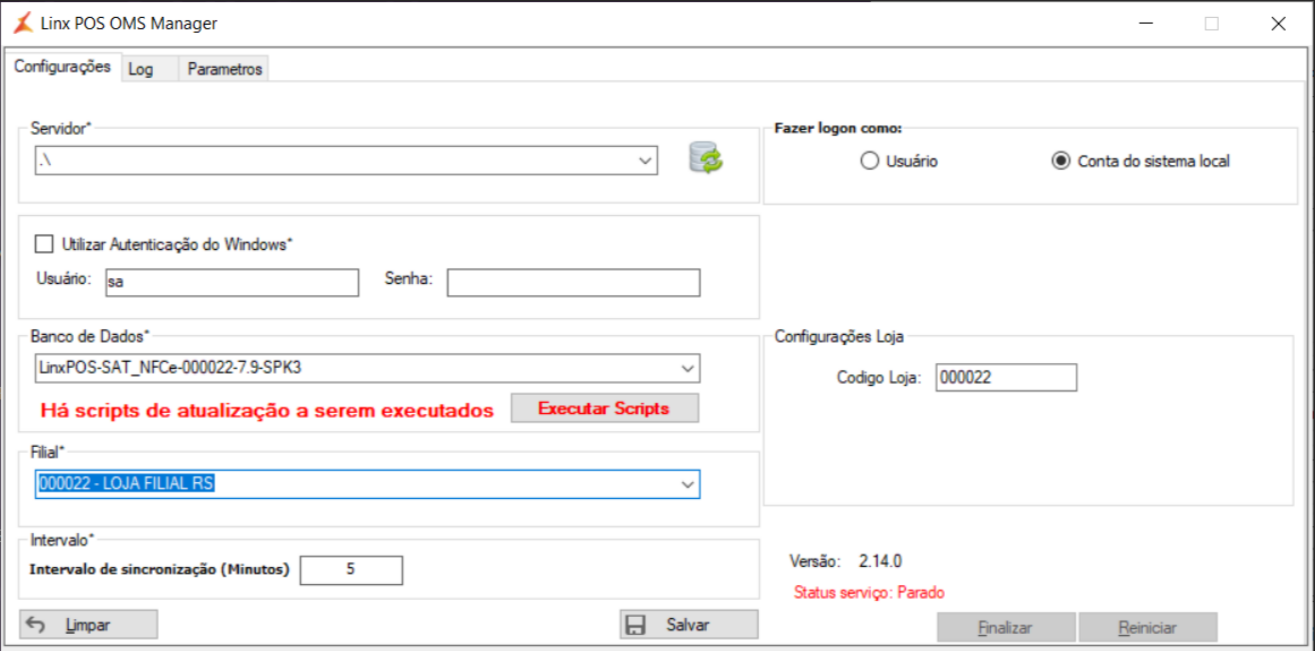
Task: Focus the Usuário text field
Action: (x=231, y=283)
